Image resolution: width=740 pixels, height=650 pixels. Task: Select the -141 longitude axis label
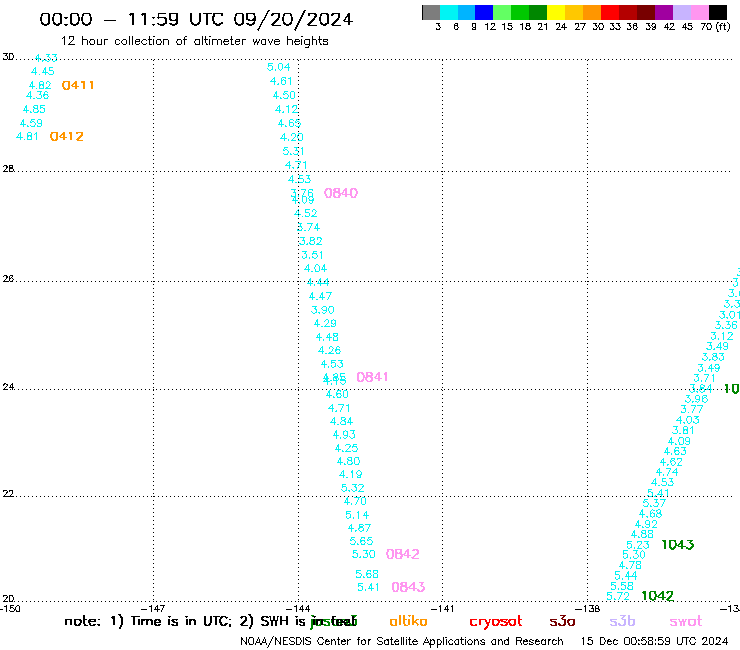pos(442,609)
